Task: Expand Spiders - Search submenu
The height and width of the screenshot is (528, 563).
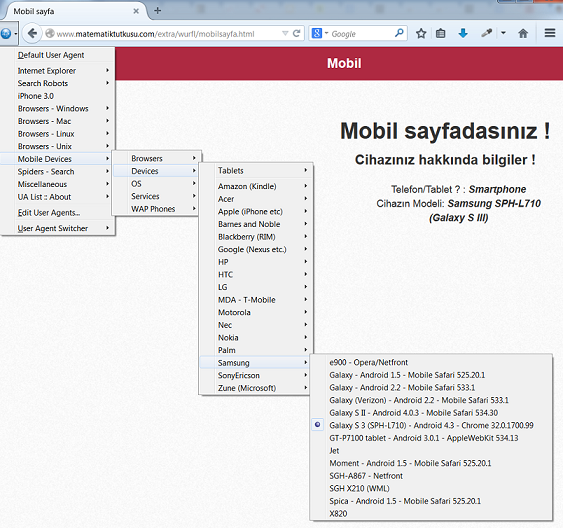Action: (x=58, y=172)
